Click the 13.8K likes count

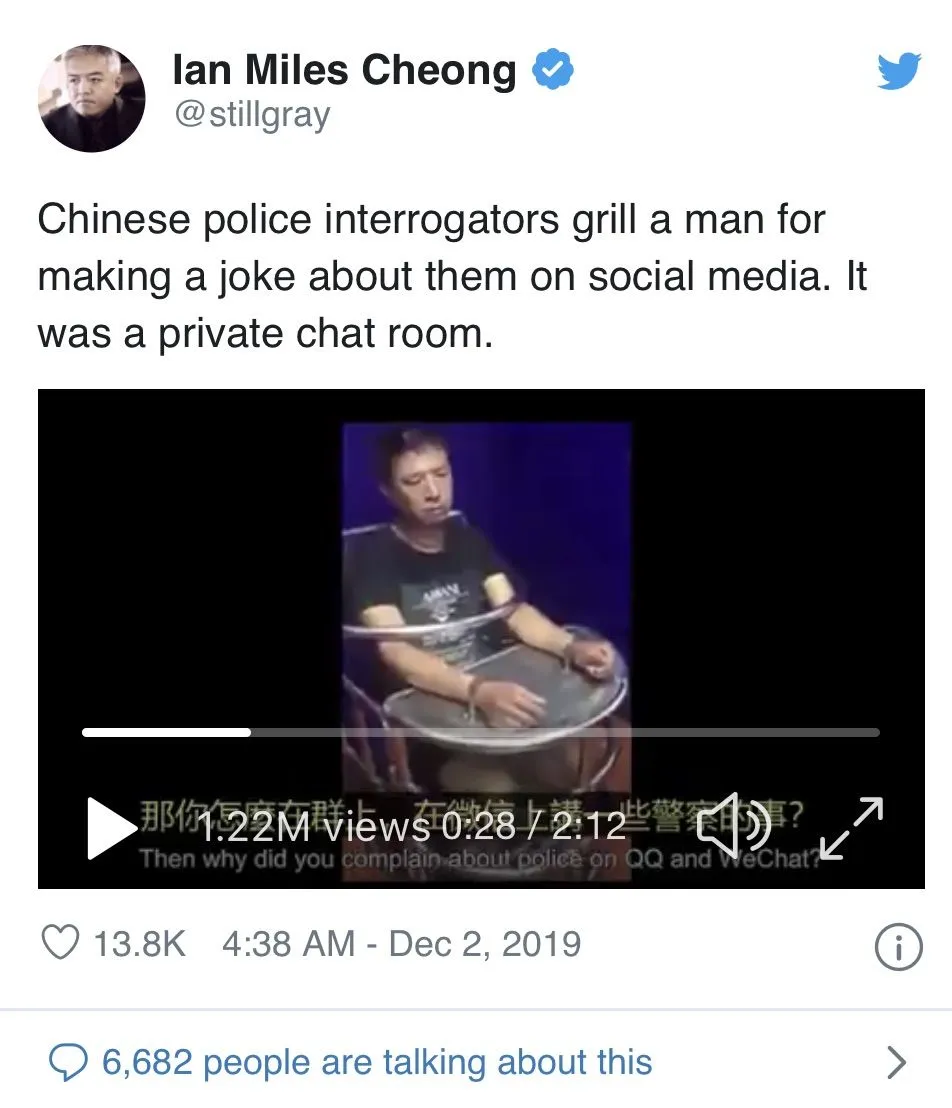click(x=140, y=944)
